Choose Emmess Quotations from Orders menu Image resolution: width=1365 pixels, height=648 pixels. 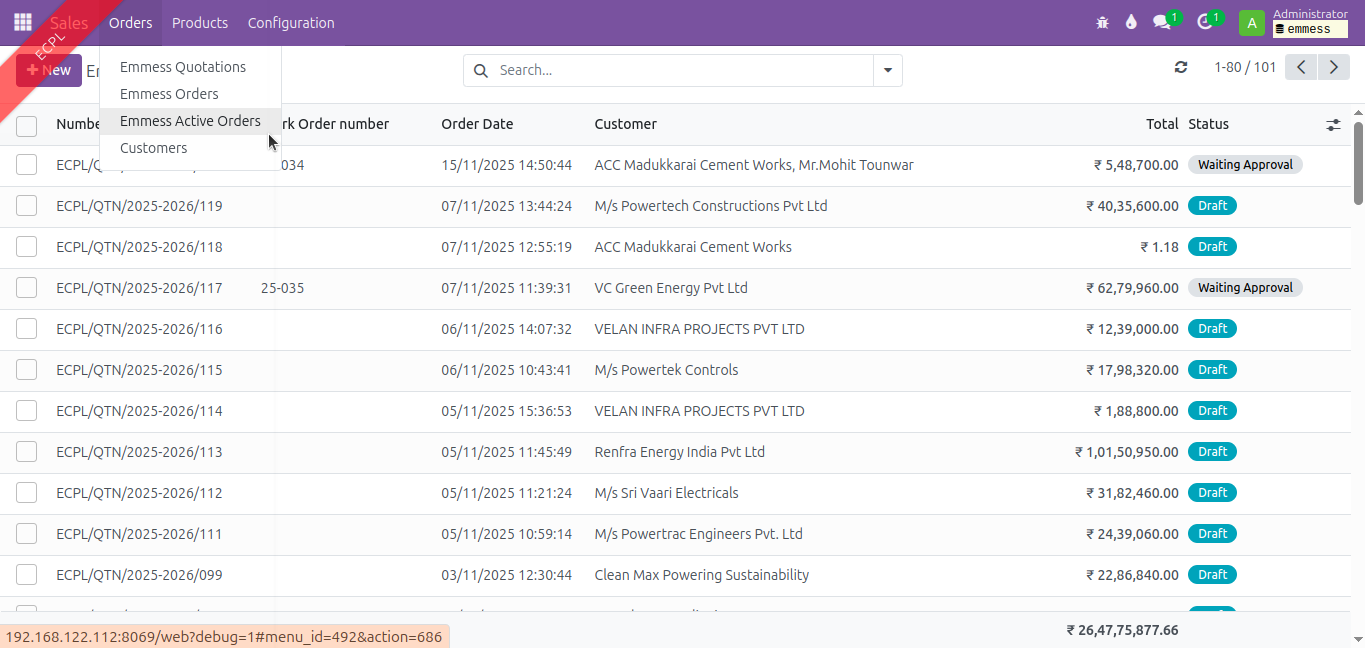183,67
